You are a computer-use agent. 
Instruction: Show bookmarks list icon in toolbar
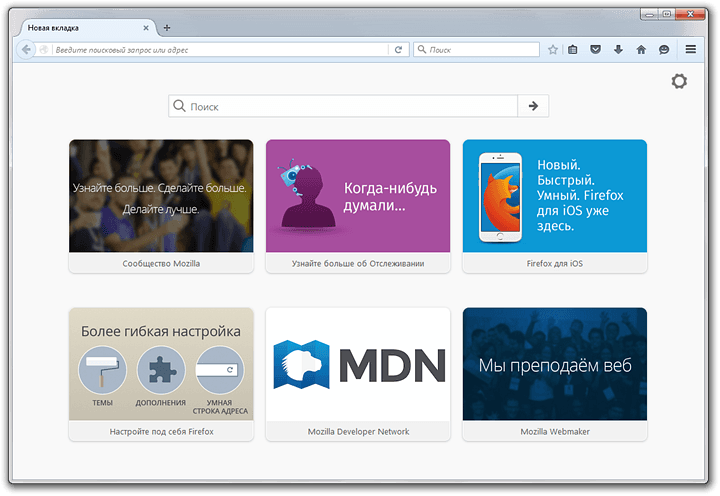click(573, 50)
